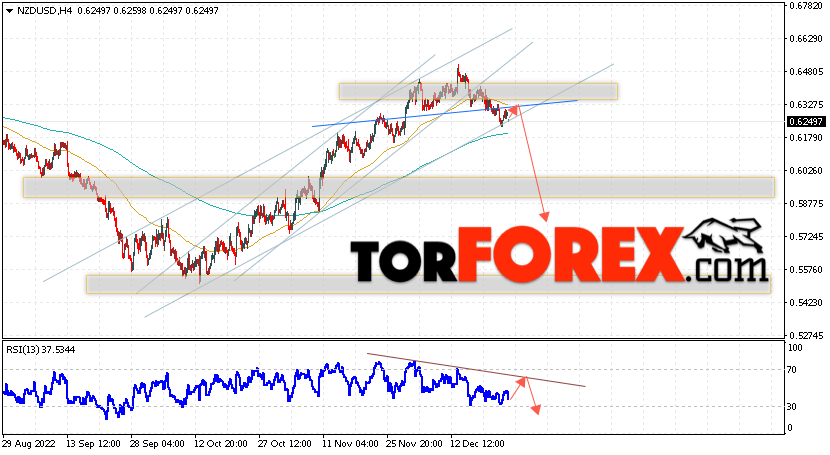
Task: Select the current price tag 0.62497
Action: tap(806, 122)
